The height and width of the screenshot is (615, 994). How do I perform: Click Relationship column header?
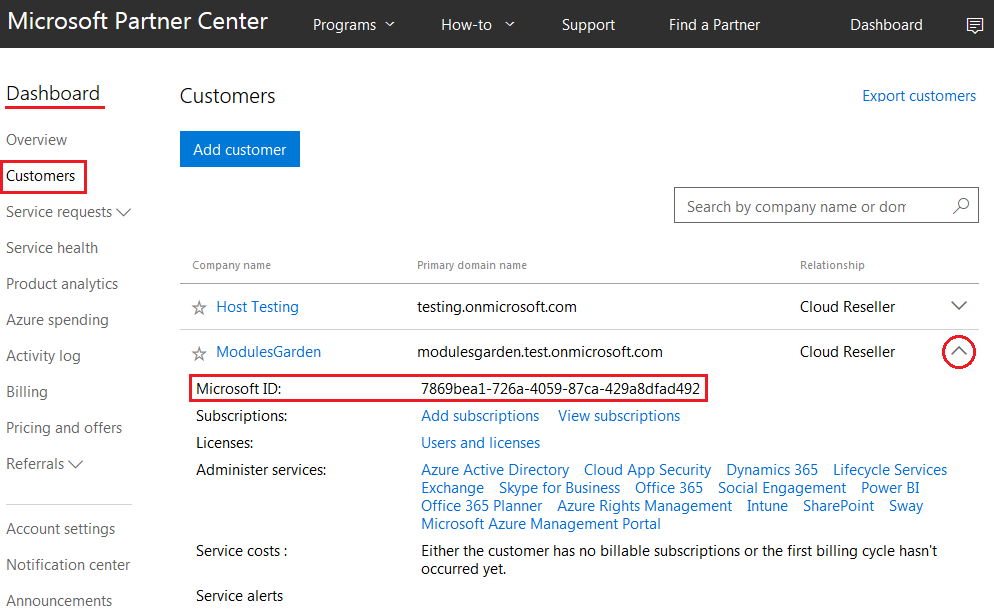coord(832,265)
